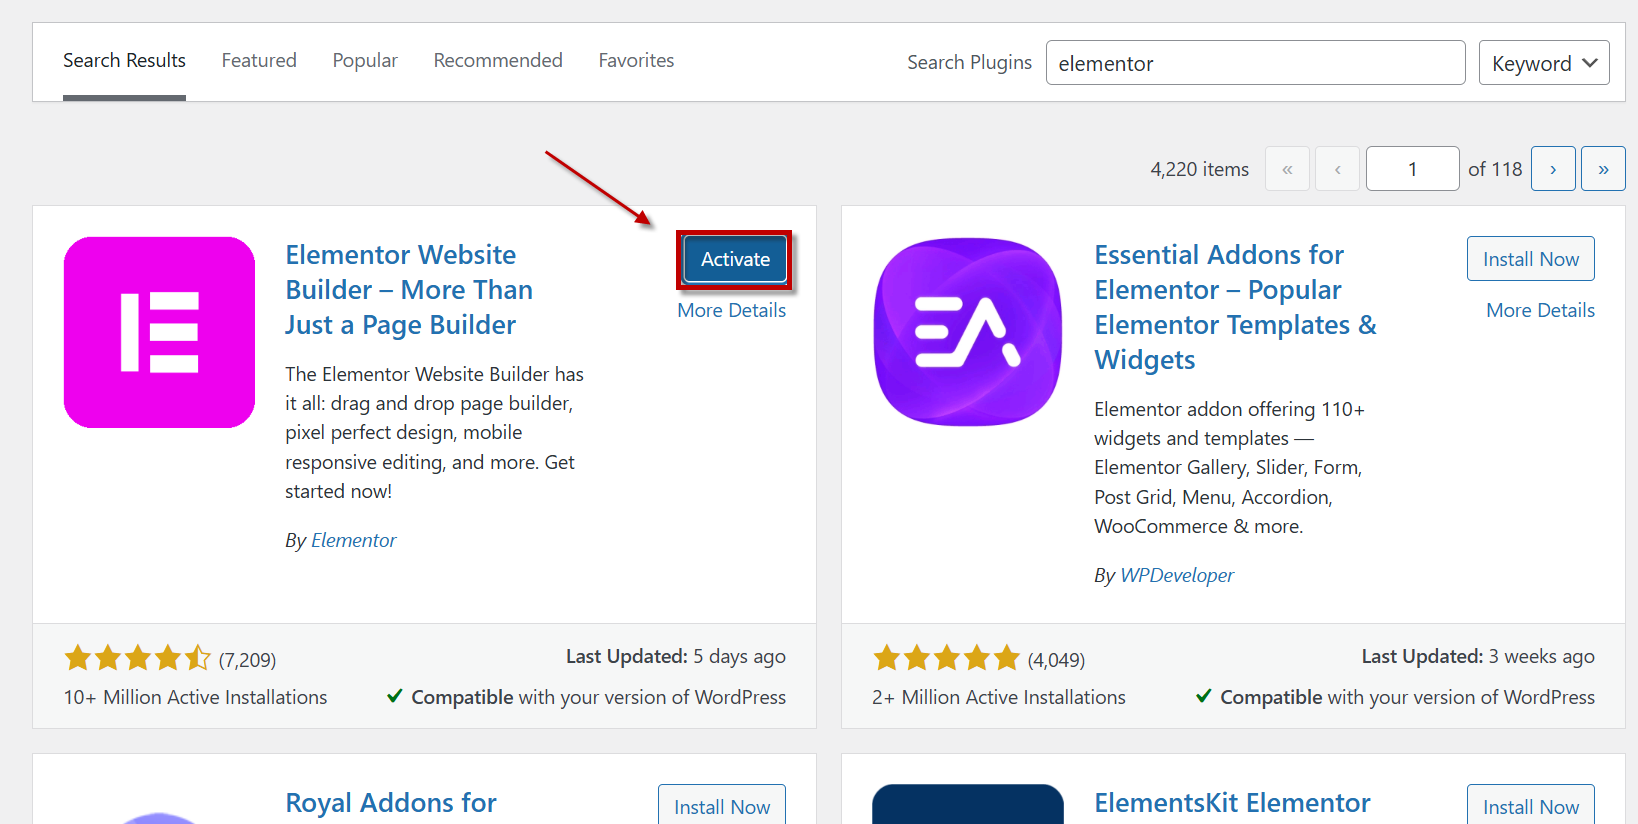Open the Keyword search type dropdown
The height and width of the screenshot is (824, 1638).
tap(1543, 63)
